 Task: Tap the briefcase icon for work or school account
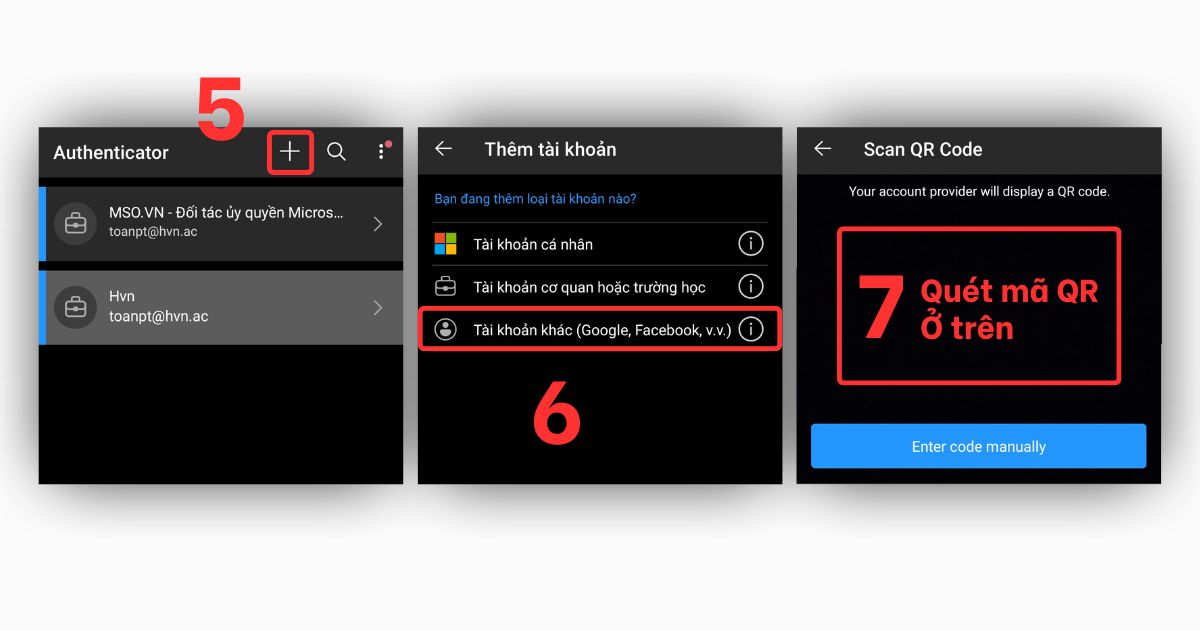click(444, 286)
